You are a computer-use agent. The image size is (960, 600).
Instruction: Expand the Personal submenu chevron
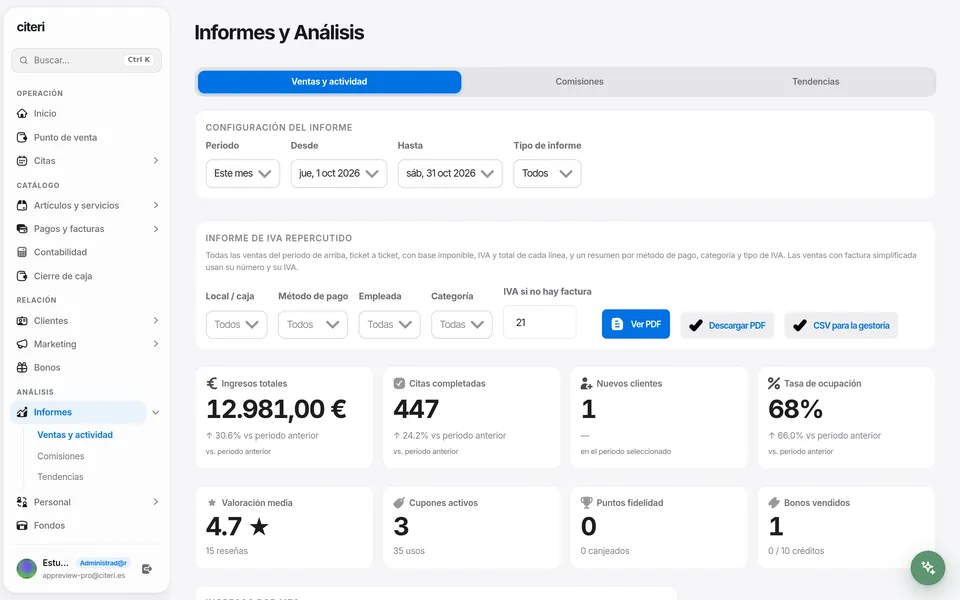click(x=156, y=502)
